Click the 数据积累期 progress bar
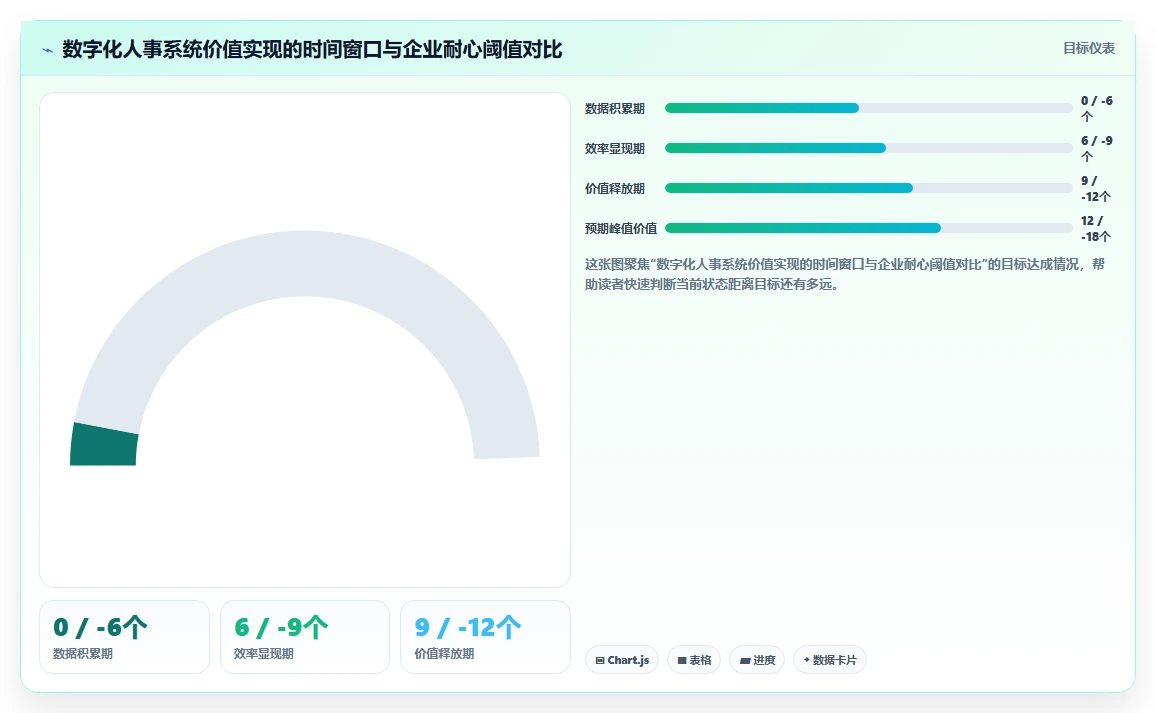This screenshot has height=713, width=1156. pos(868,108)
